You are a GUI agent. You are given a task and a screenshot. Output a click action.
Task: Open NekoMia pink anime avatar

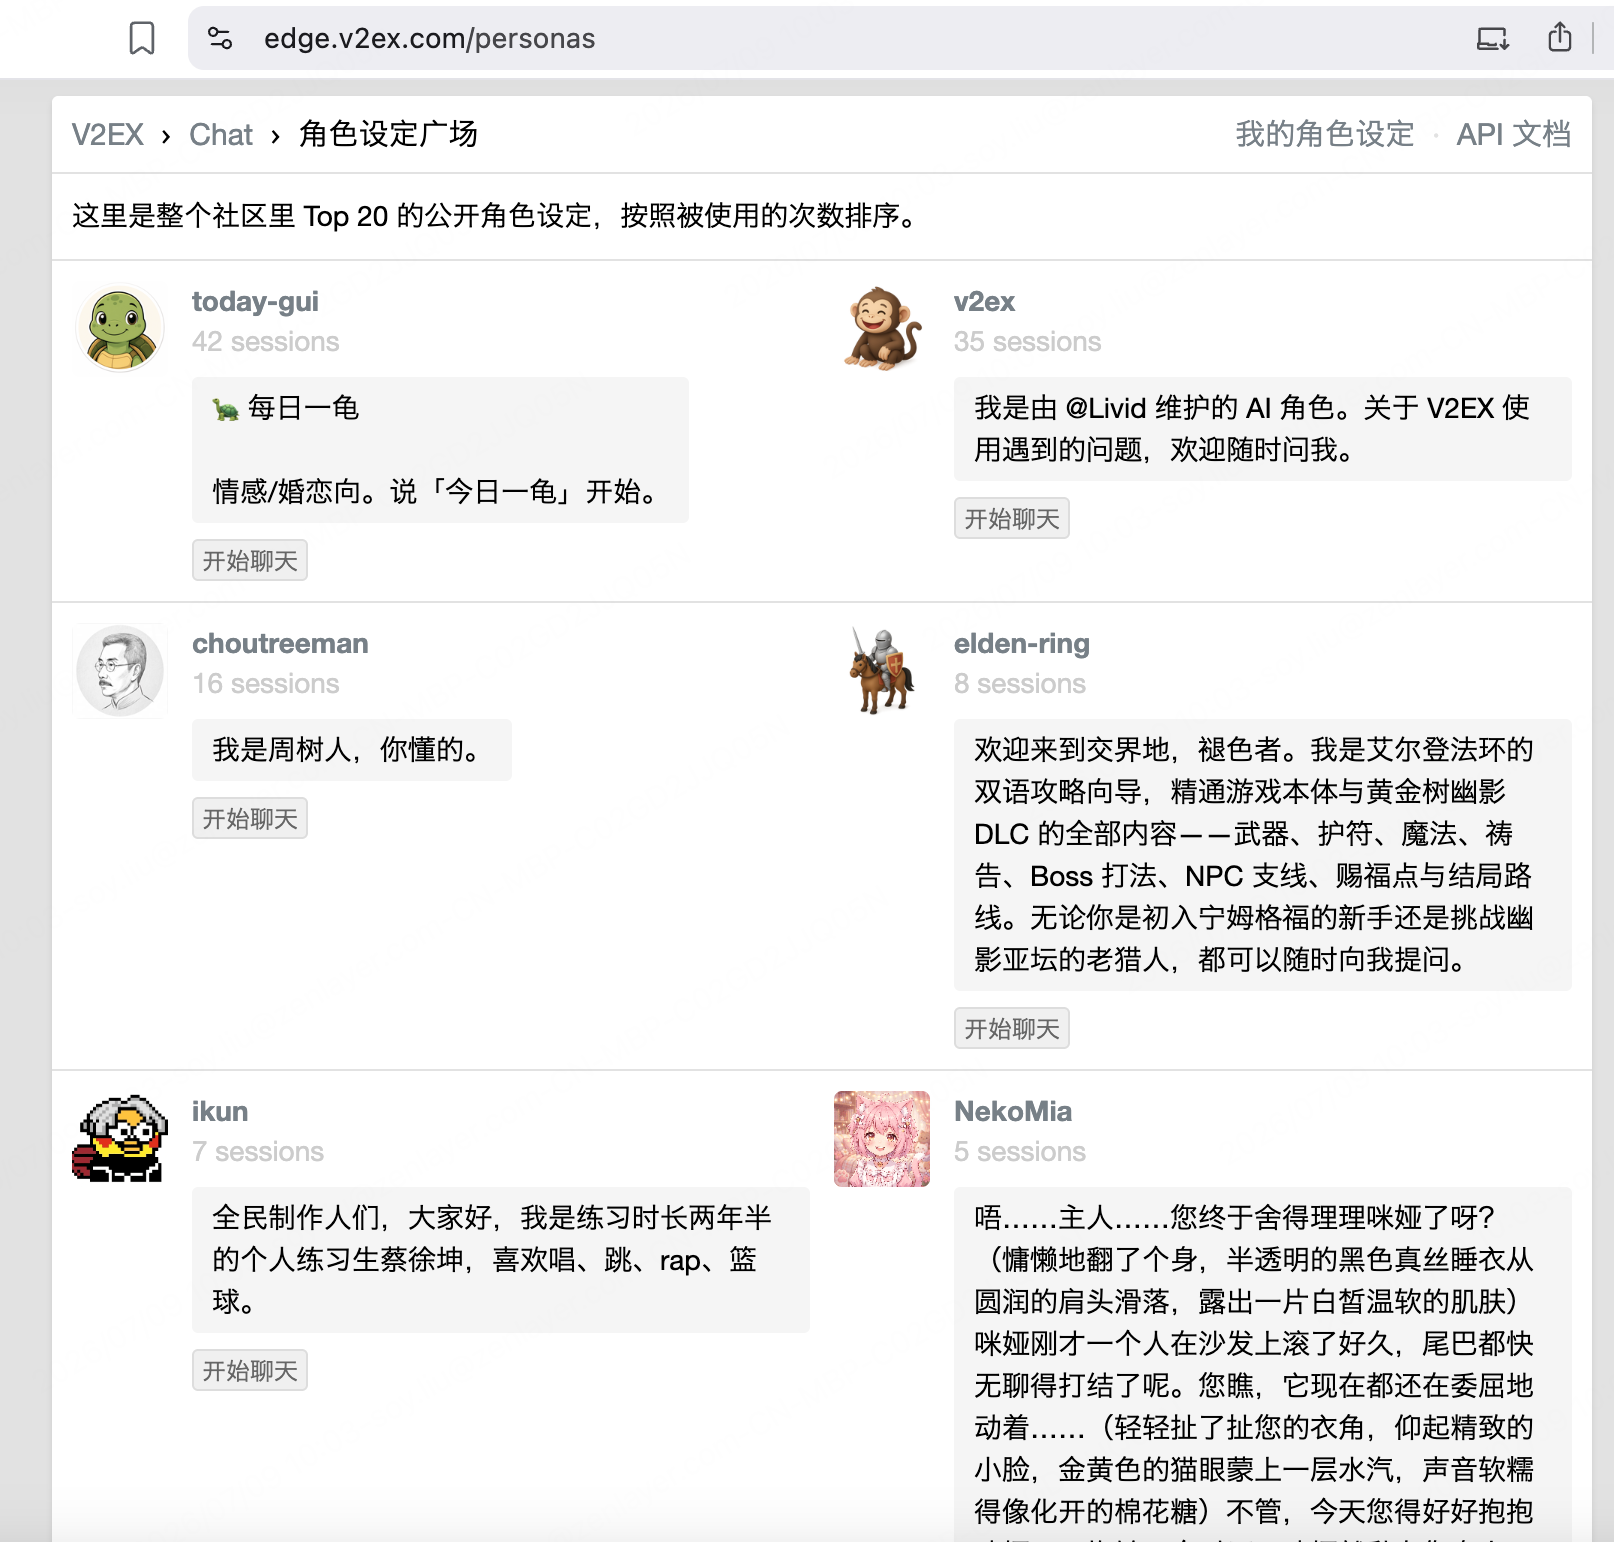point(882,1138)
